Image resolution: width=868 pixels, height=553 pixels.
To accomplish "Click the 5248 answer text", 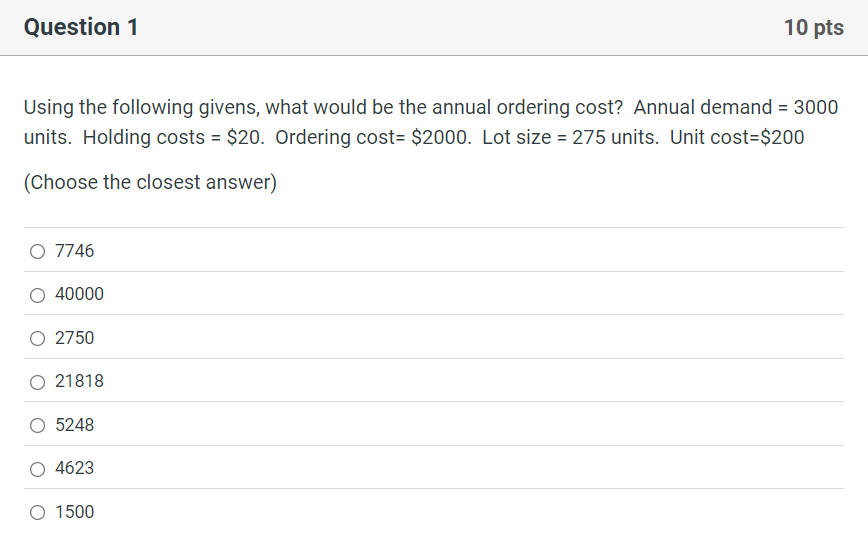I will pos(74,425).
